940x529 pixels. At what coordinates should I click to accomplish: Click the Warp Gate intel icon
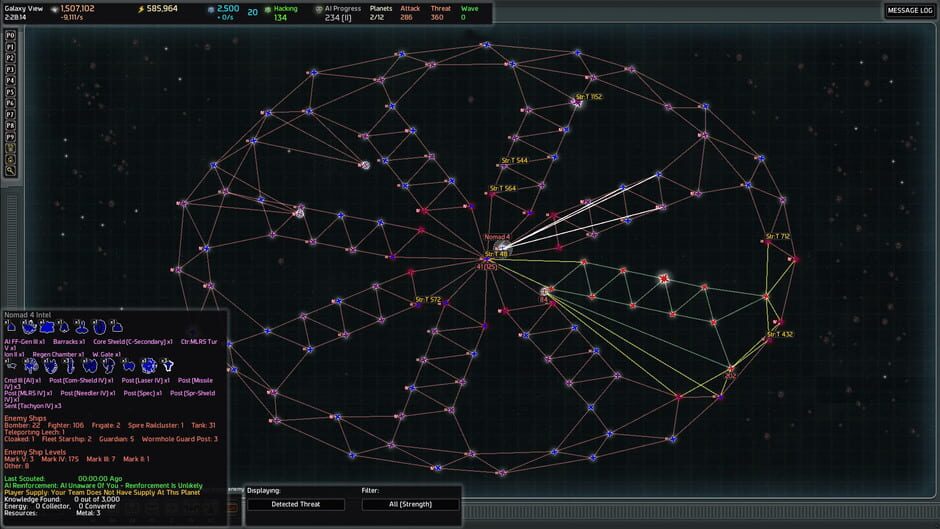118,327
